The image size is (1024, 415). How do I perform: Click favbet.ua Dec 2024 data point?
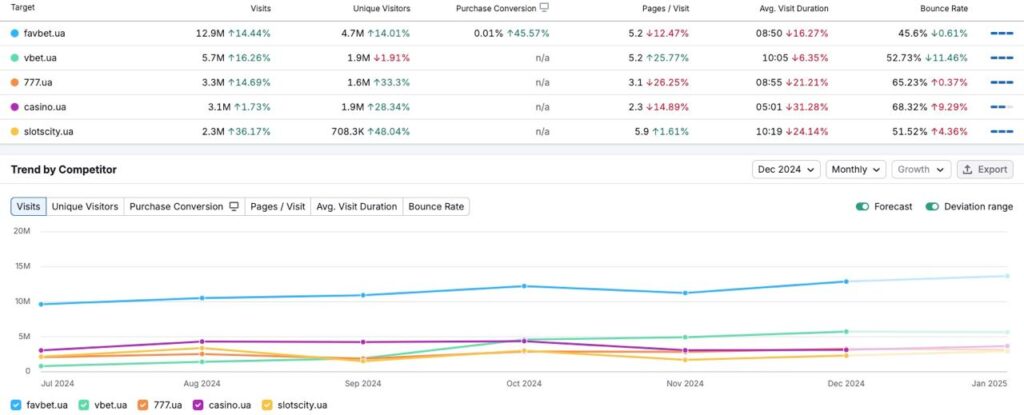[846, 282]
